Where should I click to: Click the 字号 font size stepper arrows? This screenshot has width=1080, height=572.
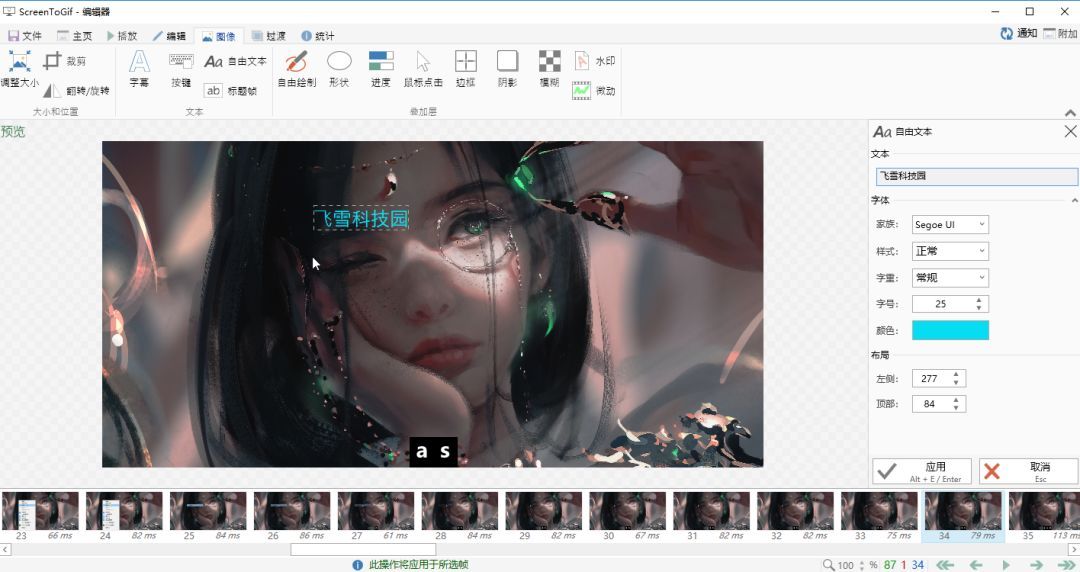click(x=979, y=304)
